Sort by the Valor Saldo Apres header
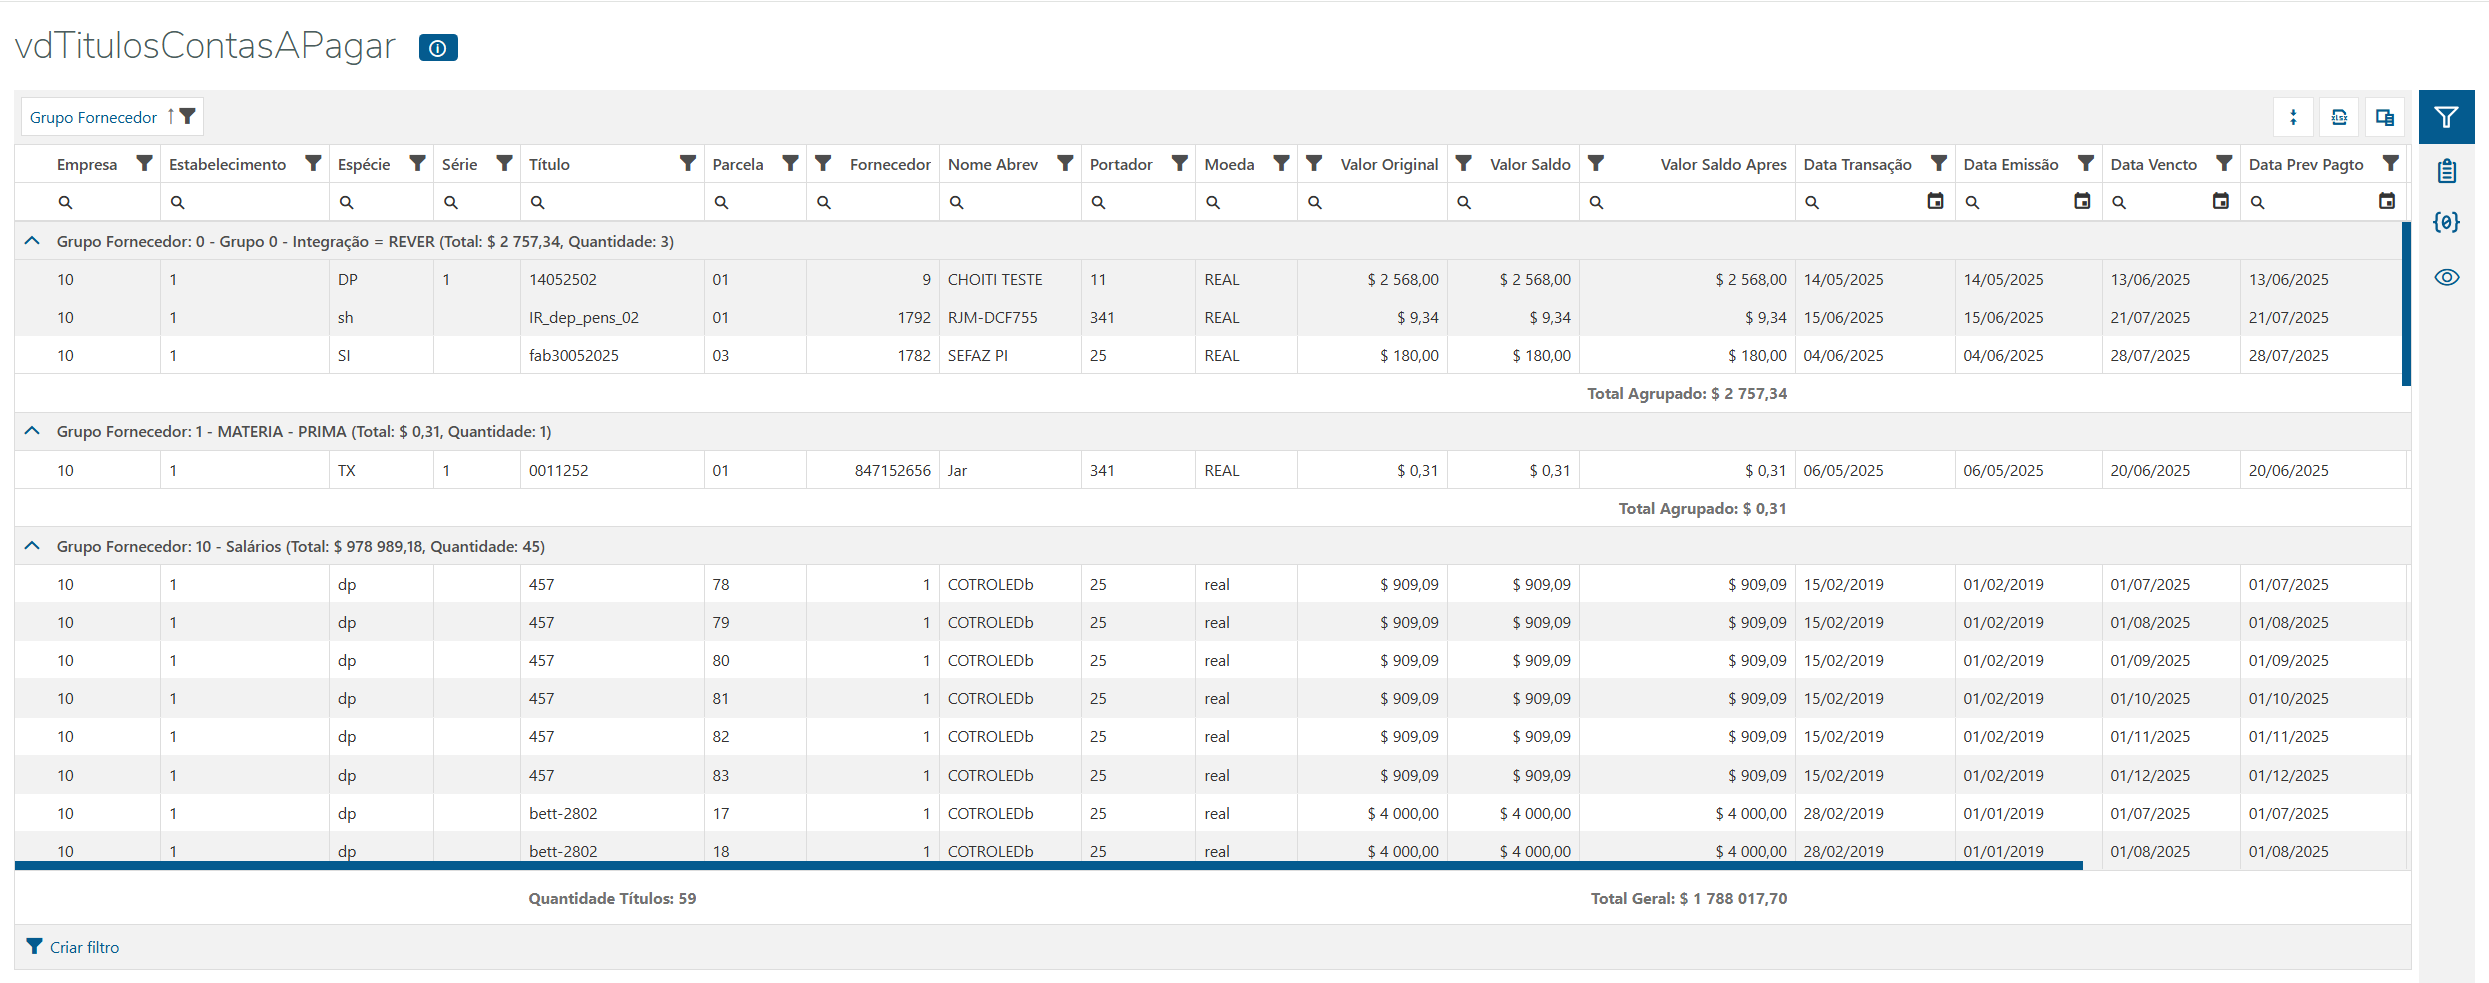This screenshot has width=2489, height=983. [x=1723, y=164]
